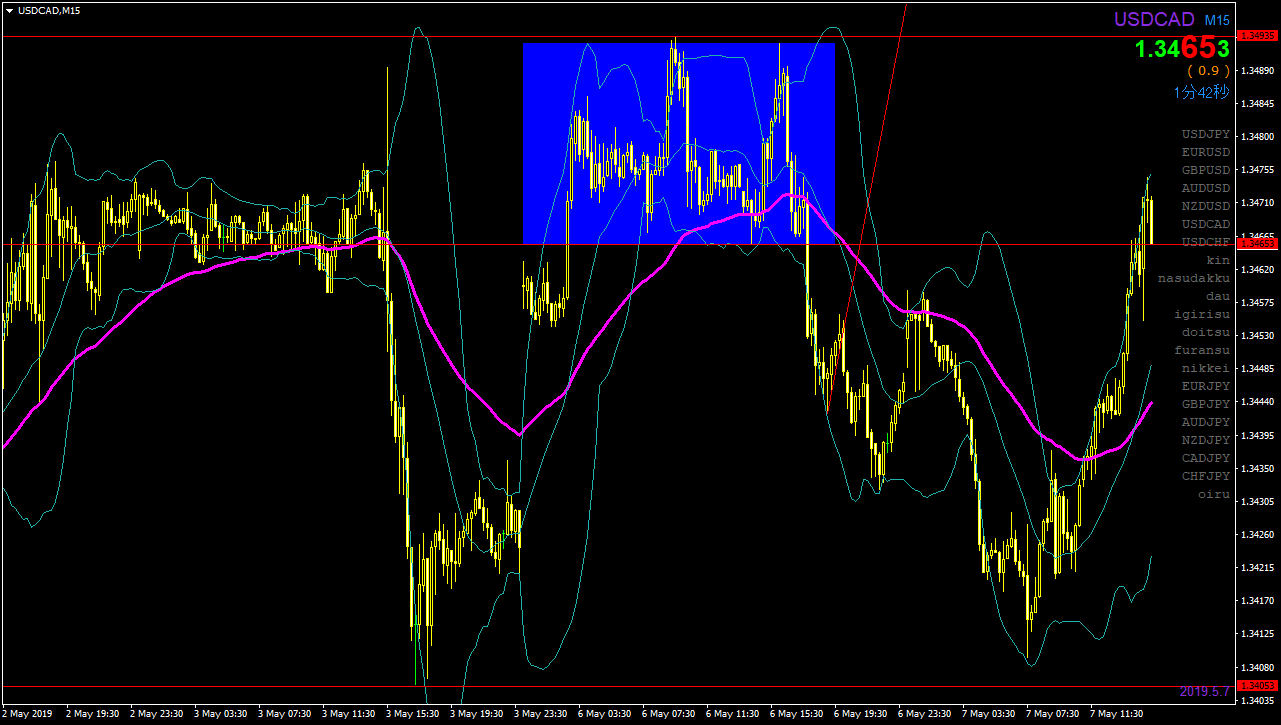This screenshot has width=1281, height=725.
Task: Click the 1.34080 price scale label
Action: pos(1256,667)
